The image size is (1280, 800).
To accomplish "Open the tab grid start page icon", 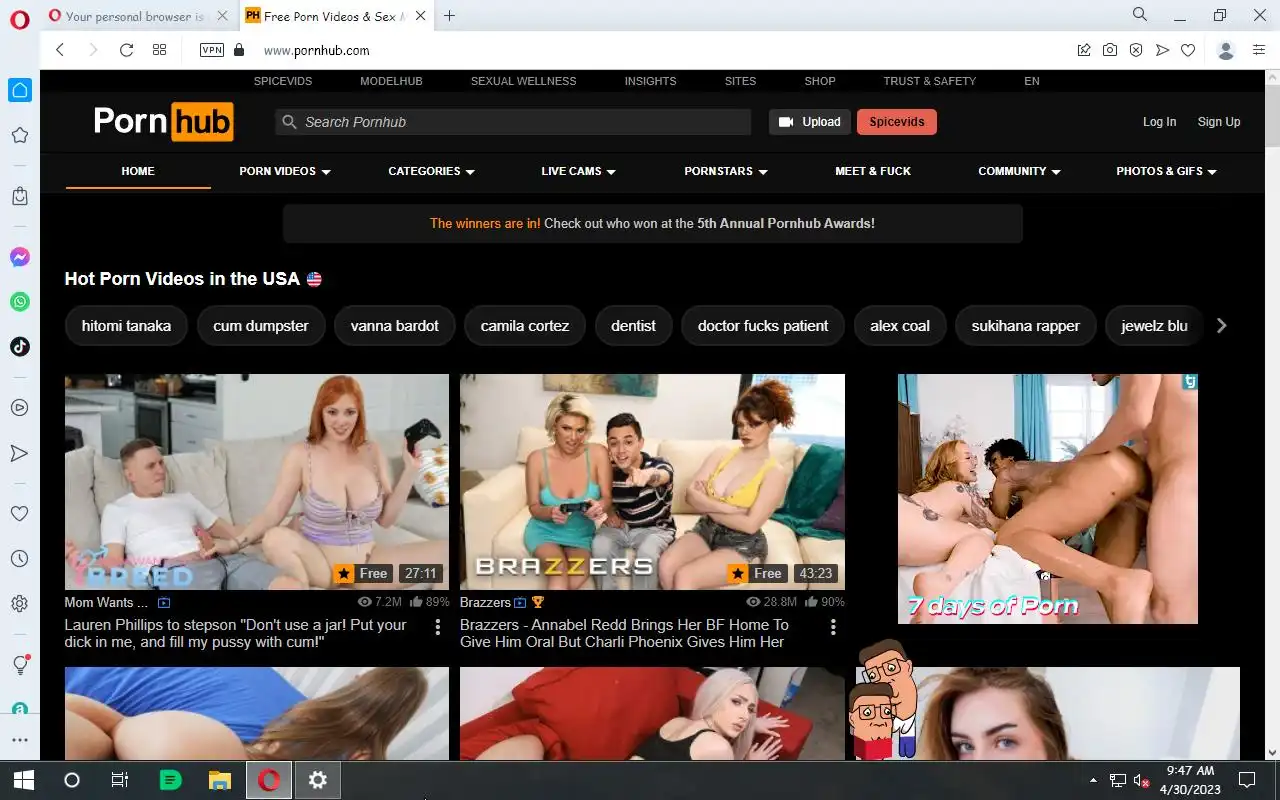I will pyautogui.click(x=159, y=50).
